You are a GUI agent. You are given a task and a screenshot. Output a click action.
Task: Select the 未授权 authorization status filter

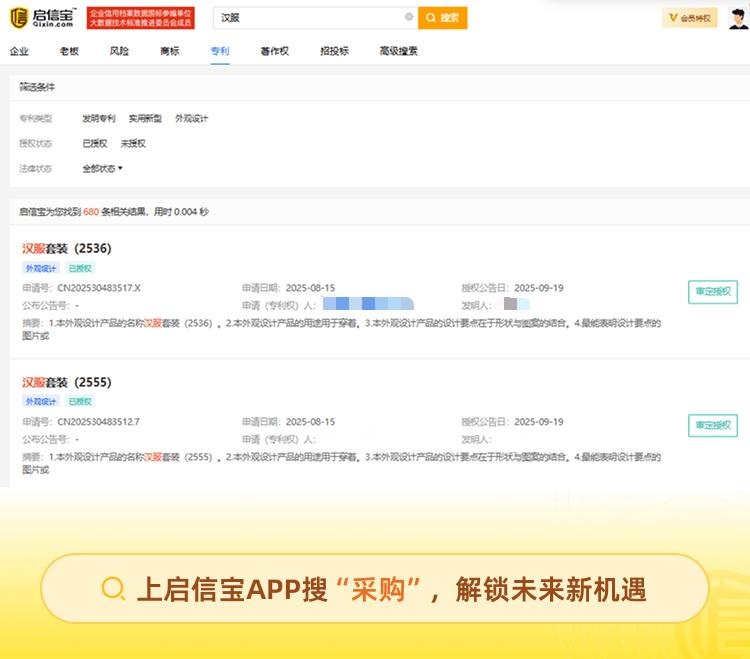click(133, 144)
